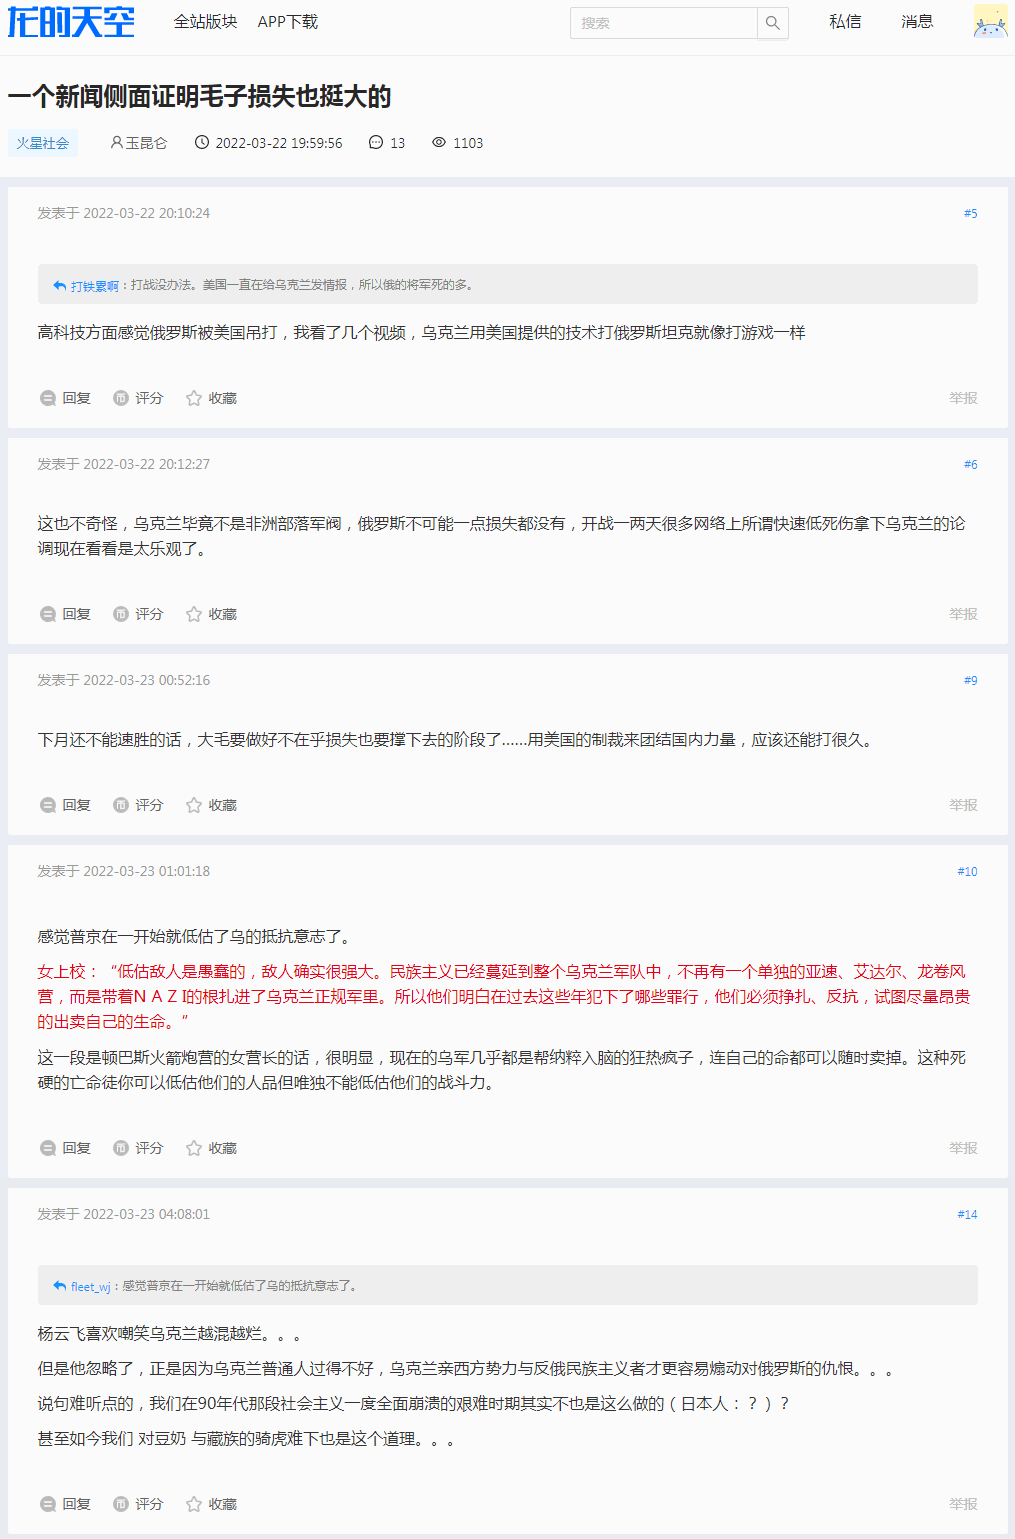Image resolution: width=1015 pixels, height=1539 pixels.
Task: Report (举报) post #6
Action: pyautogui.click(x=963, y=614)
